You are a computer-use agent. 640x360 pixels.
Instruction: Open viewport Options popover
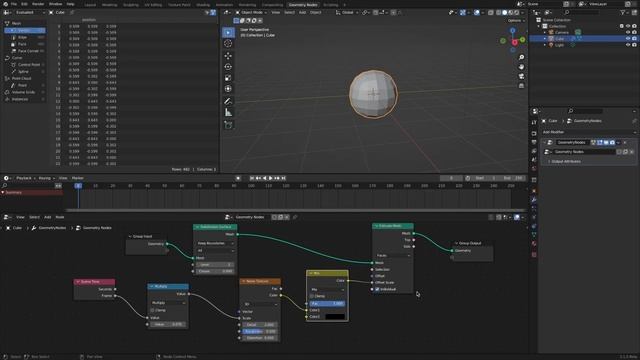pyautogui.click(x=516, y=20)
